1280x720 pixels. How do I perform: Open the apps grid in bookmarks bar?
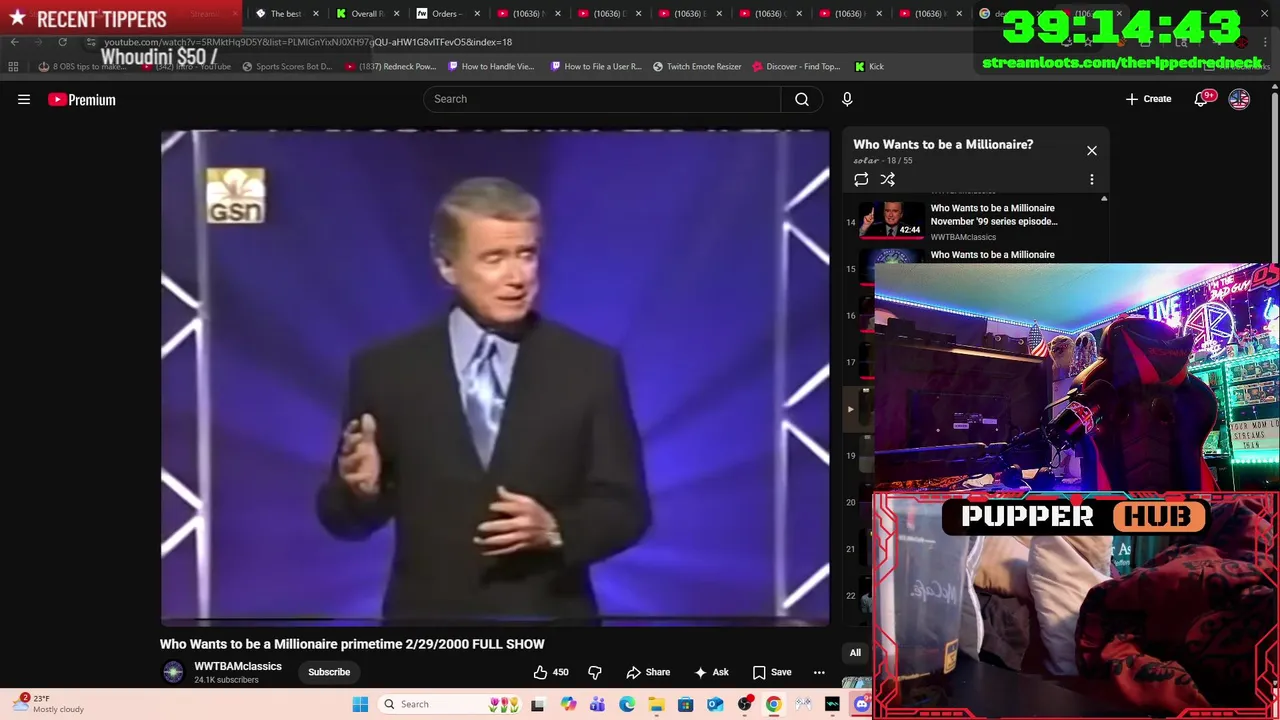(13, 67)
